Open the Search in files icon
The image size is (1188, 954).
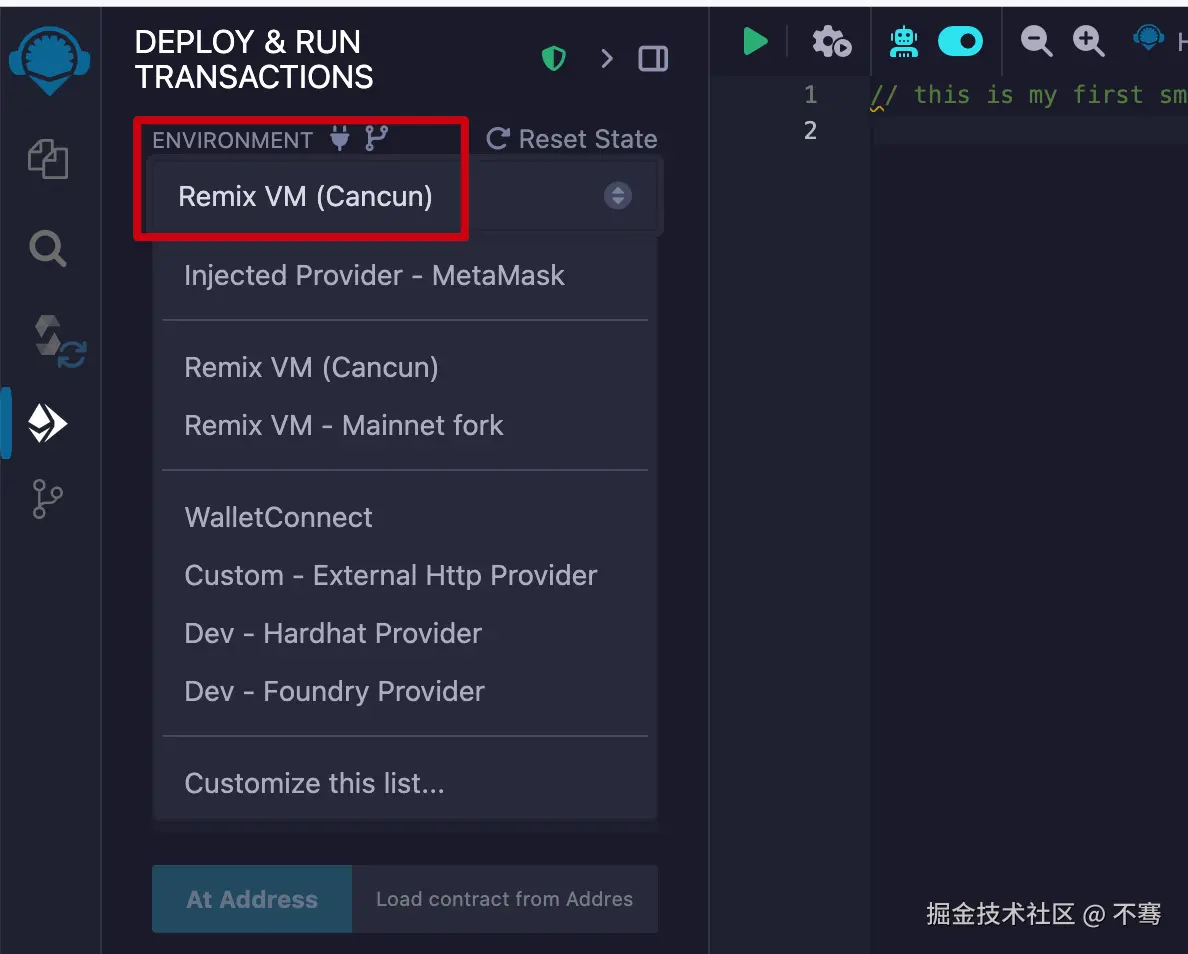tap(48, 249)
